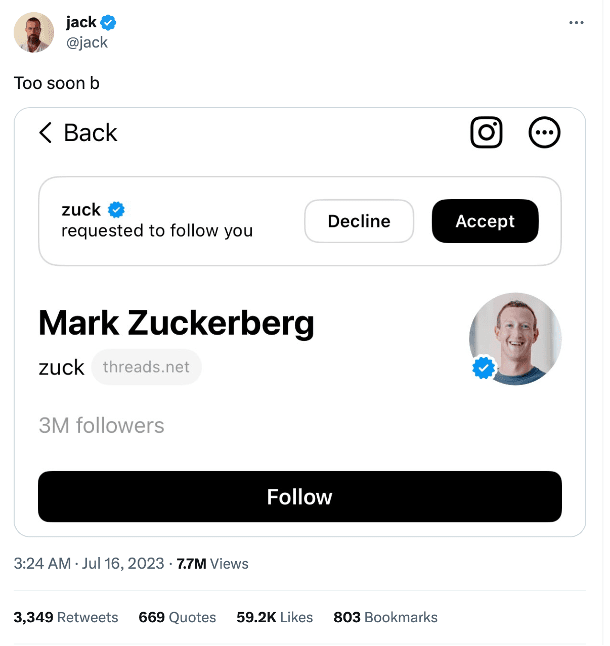View the 3M followers list
This screenshot has height=646, width=610.
coord(101,425)
